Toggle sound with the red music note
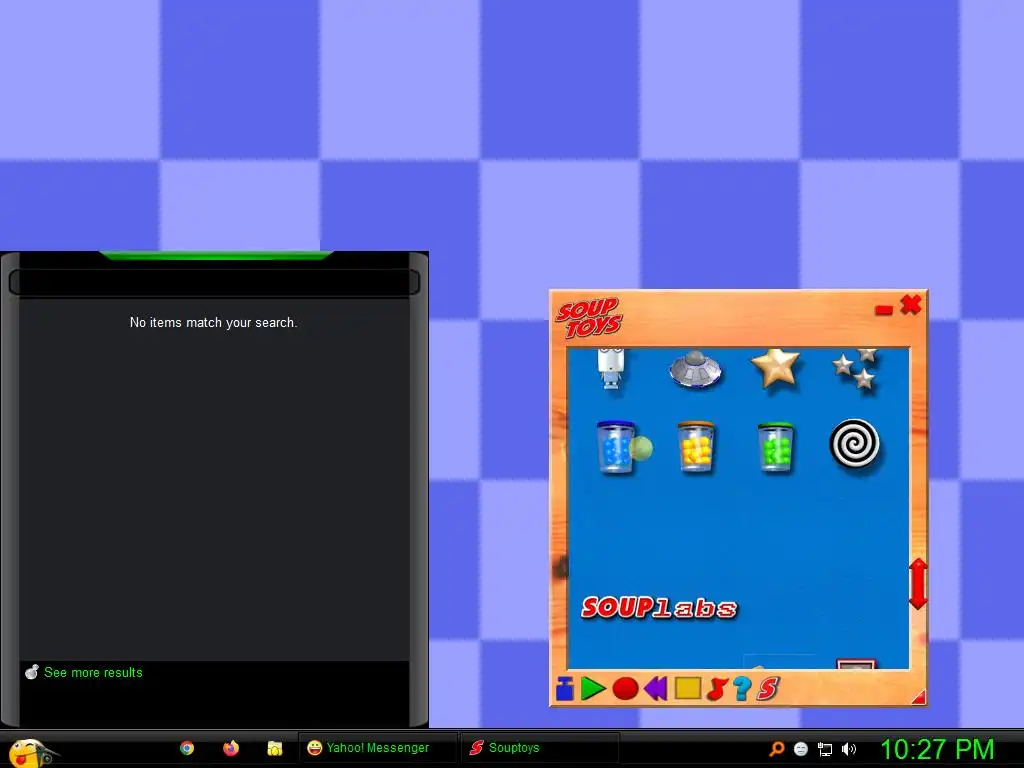The image size is (1024, 768). tap(717, 689)
